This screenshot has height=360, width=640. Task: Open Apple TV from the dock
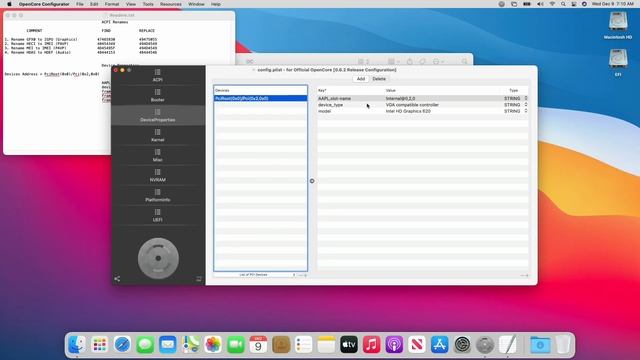click(x=349, y=345)
